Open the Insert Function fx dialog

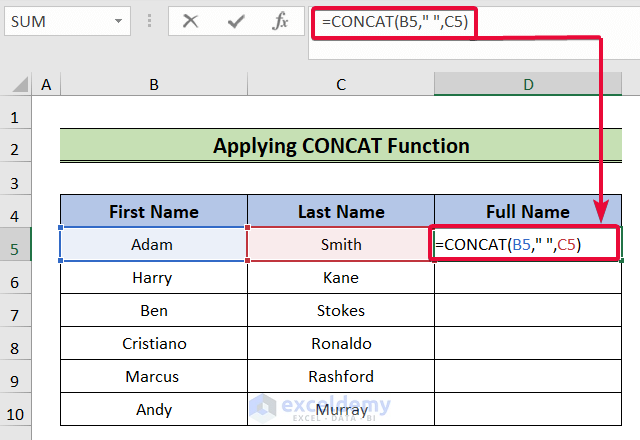(x=282, y=20)
